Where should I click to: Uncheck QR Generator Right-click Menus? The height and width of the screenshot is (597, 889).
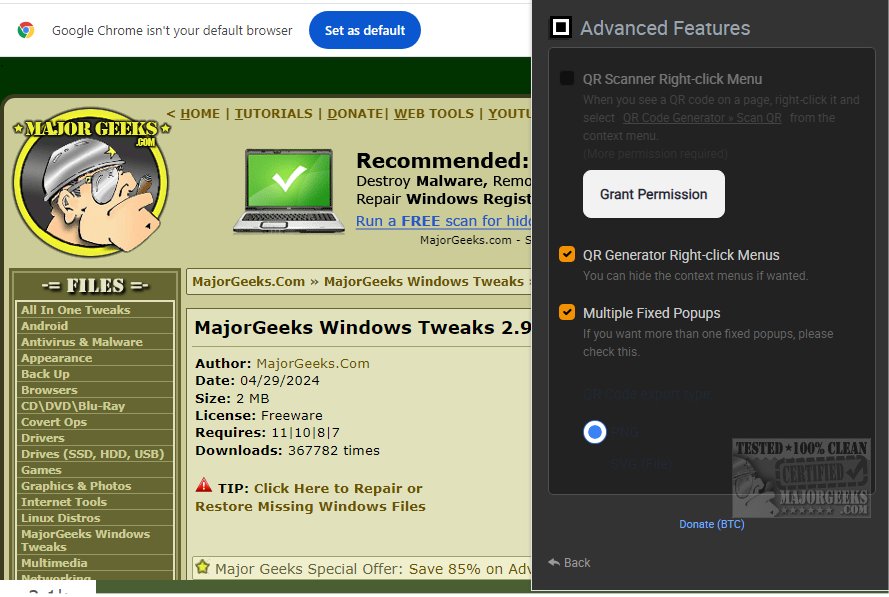tap(566, 254)
